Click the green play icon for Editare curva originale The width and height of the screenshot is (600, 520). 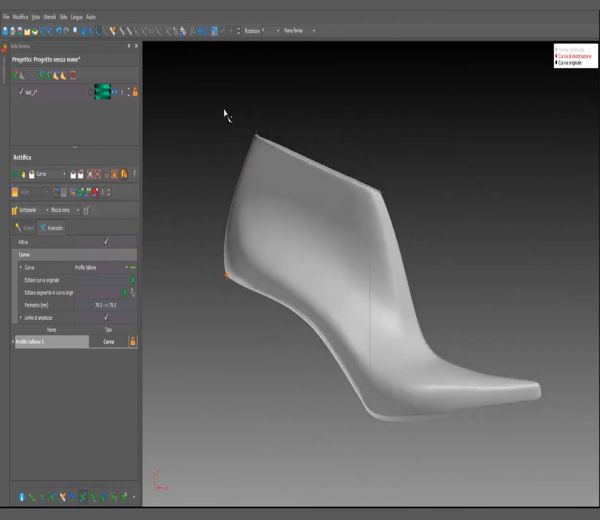click(x=132, y=280)
